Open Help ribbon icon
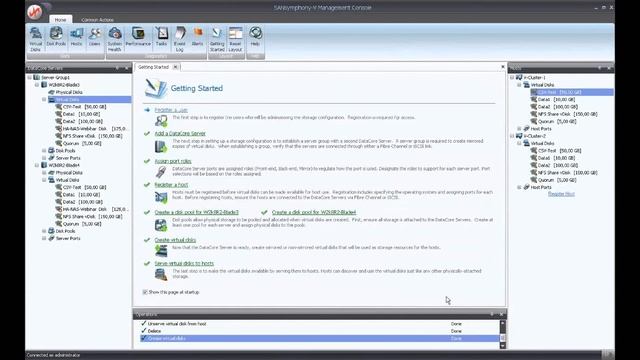This screenshot has width=640, height=360. tap(255, 36)
